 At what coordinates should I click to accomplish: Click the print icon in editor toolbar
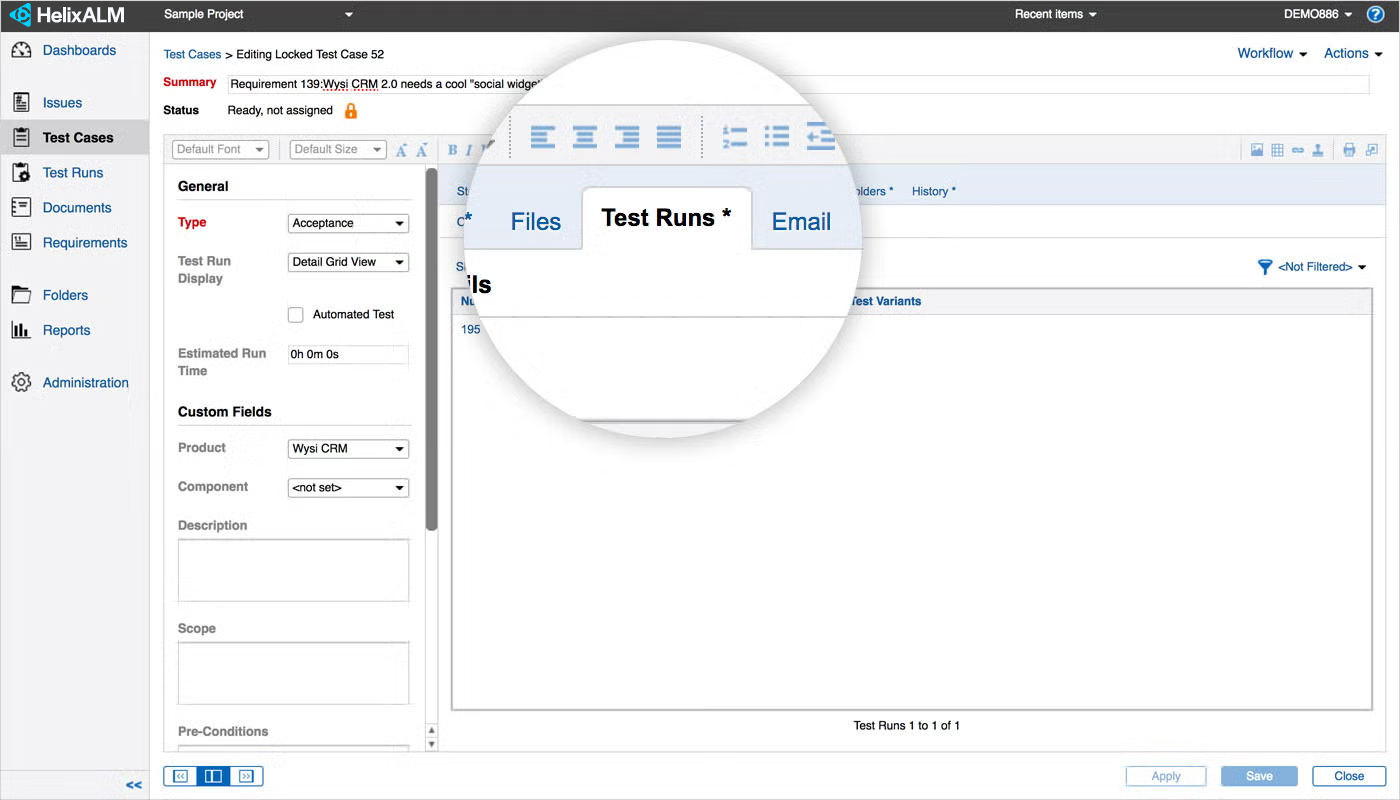click(x=1349, y=150)
